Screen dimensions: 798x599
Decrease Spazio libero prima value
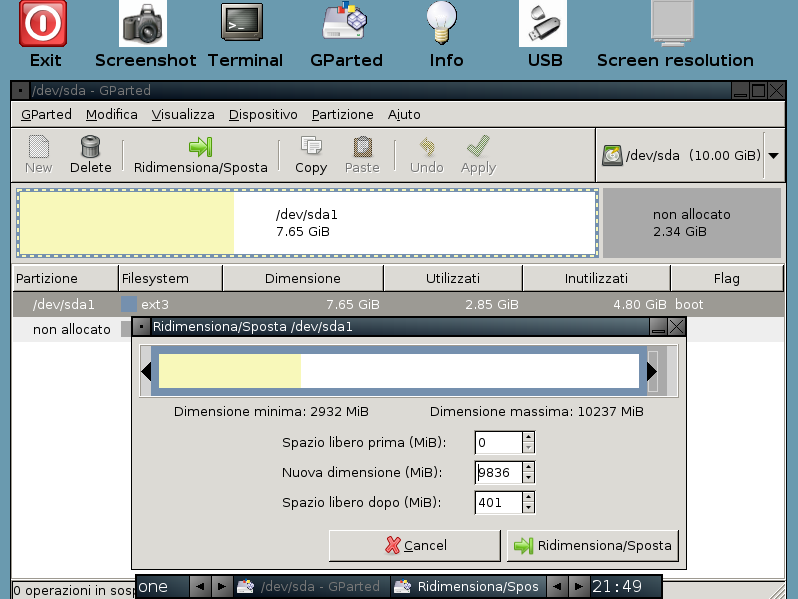click(528, 448)
